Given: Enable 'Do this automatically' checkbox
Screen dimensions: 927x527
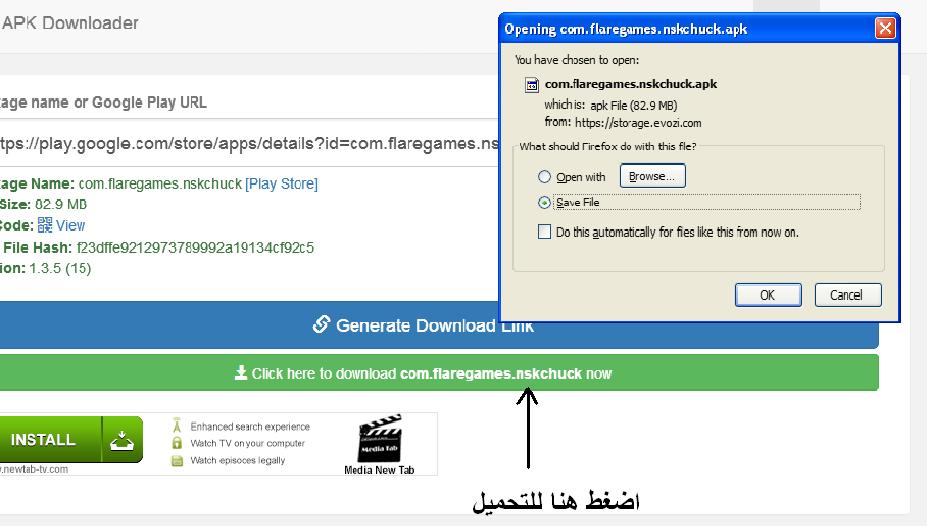Looking at the screenshot, I should tap(544, 232).
